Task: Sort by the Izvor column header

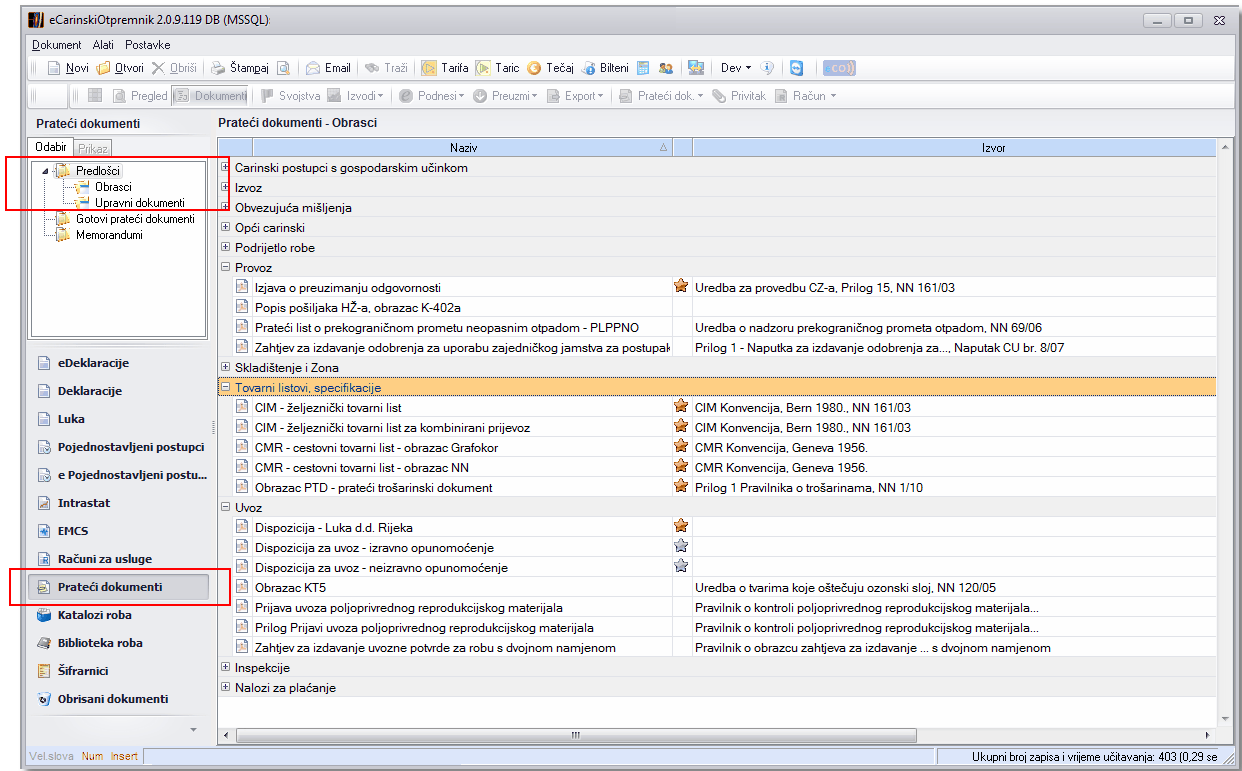Action: (x=955, y=147)
